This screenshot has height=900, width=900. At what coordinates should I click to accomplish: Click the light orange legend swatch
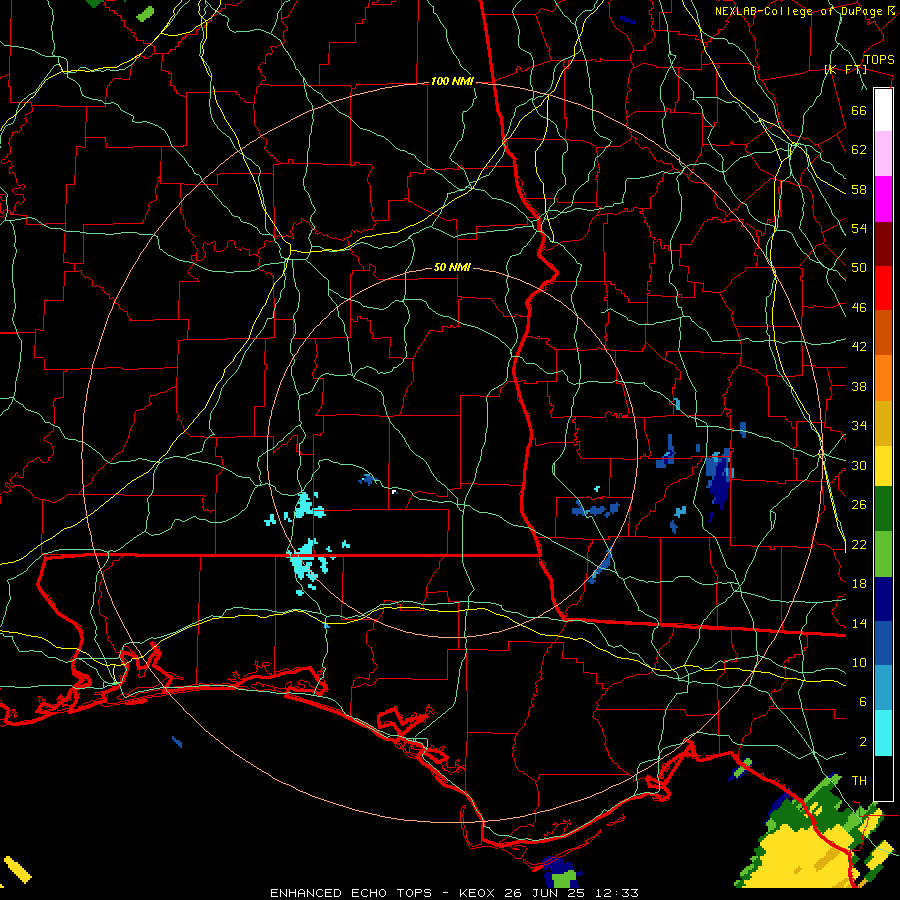pos(883,378)
